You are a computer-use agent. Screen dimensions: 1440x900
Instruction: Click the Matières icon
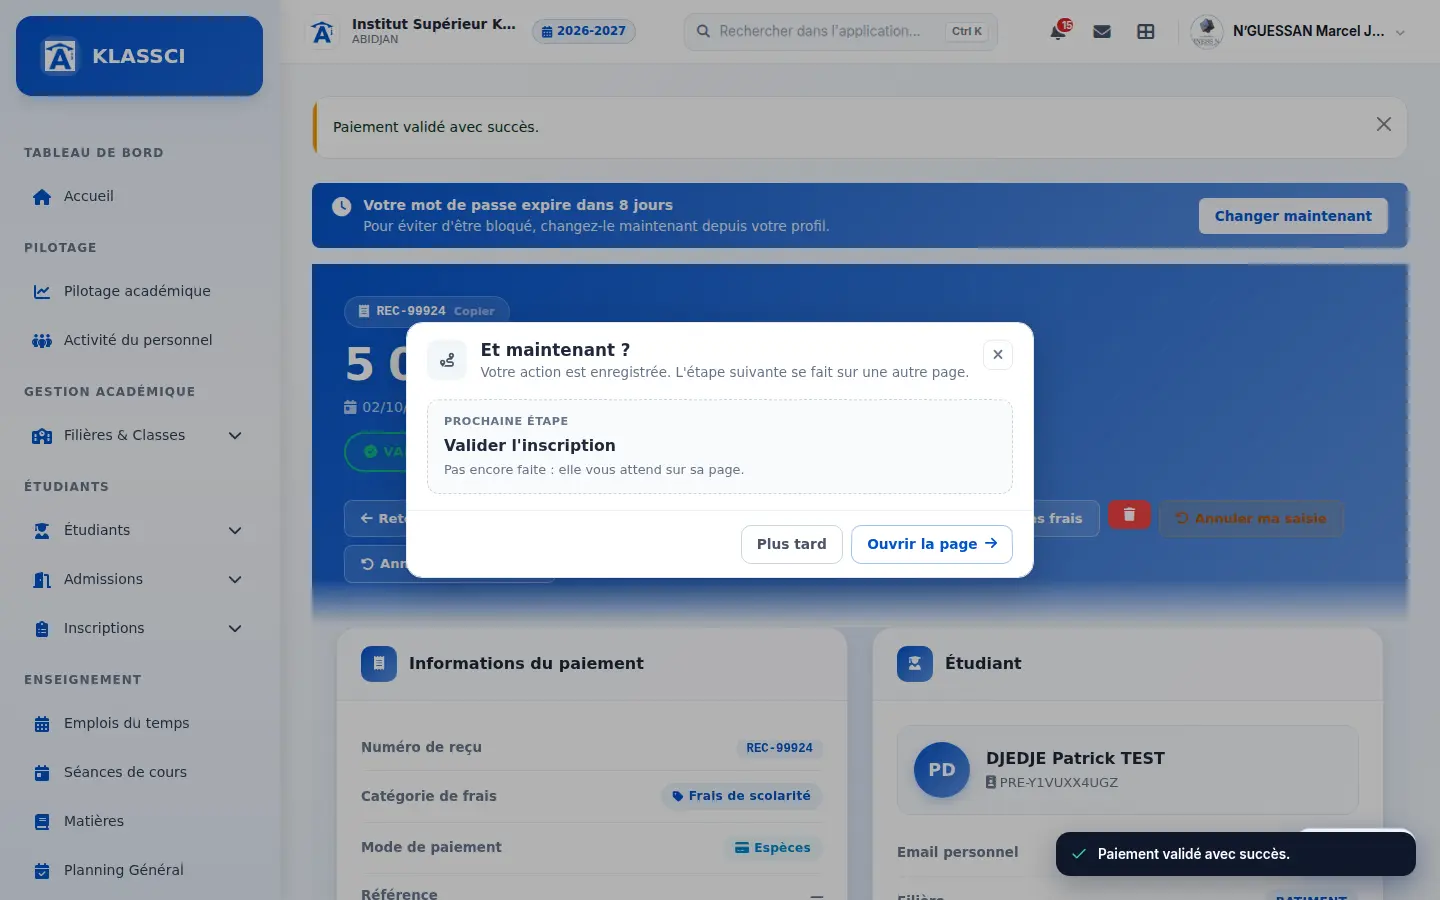(x=42, y=822)
